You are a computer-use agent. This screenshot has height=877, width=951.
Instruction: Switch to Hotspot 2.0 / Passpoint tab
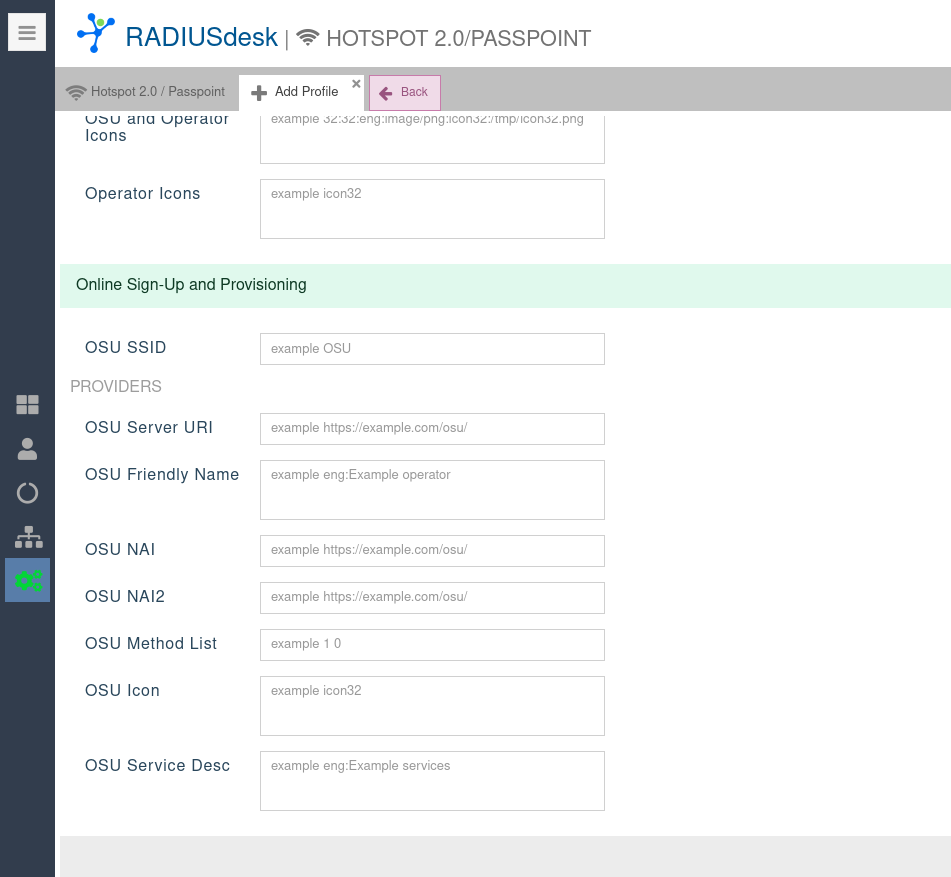(146, 92)
